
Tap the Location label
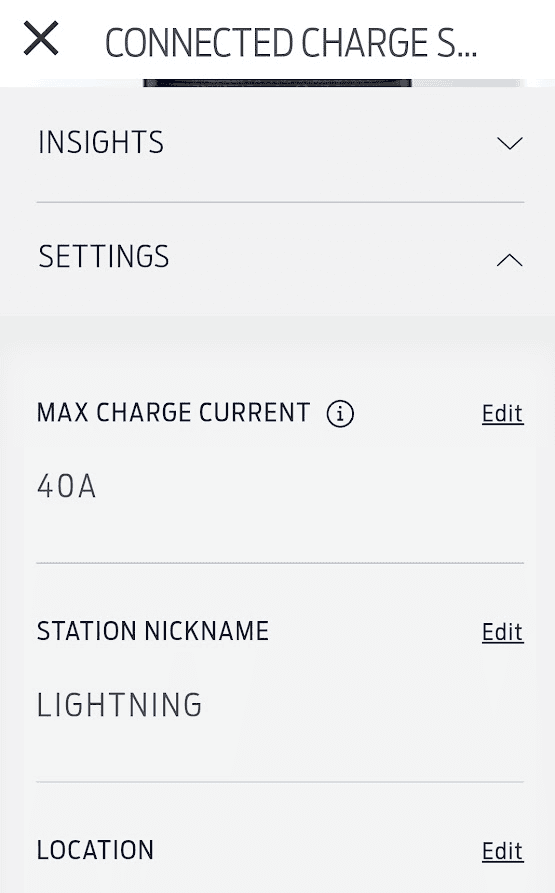pos(95,850)
